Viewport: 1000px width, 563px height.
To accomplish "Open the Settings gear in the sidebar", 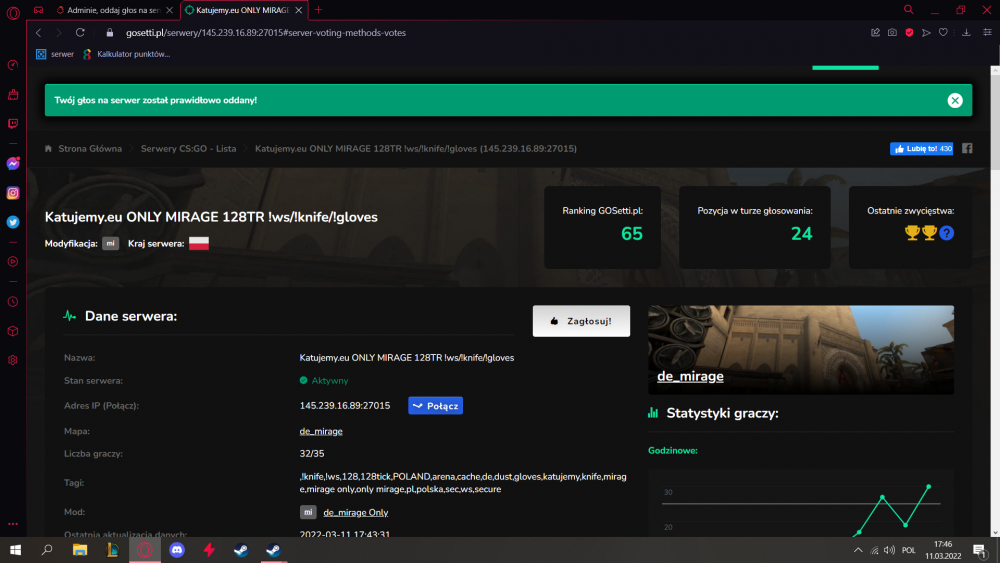I will [13, 360].
